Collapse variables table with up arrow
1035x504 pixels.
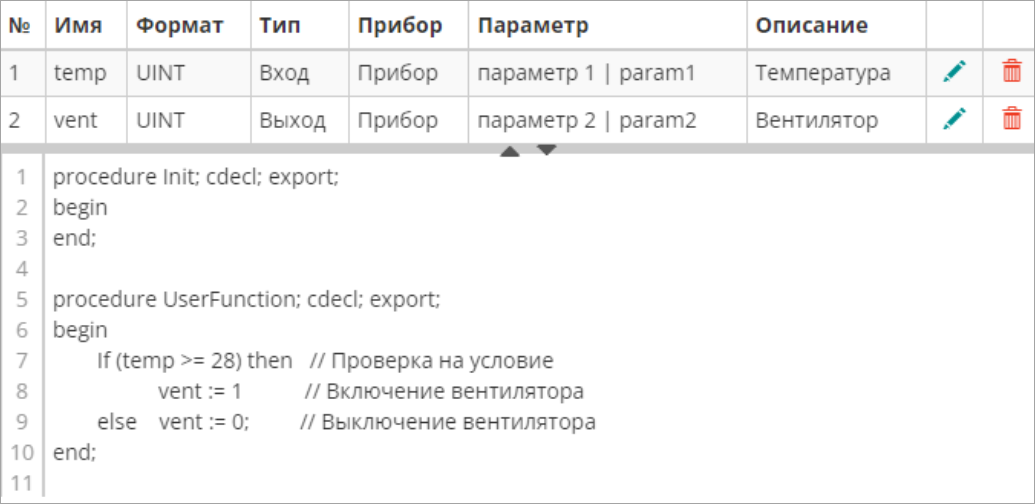[x=509, y=152]
